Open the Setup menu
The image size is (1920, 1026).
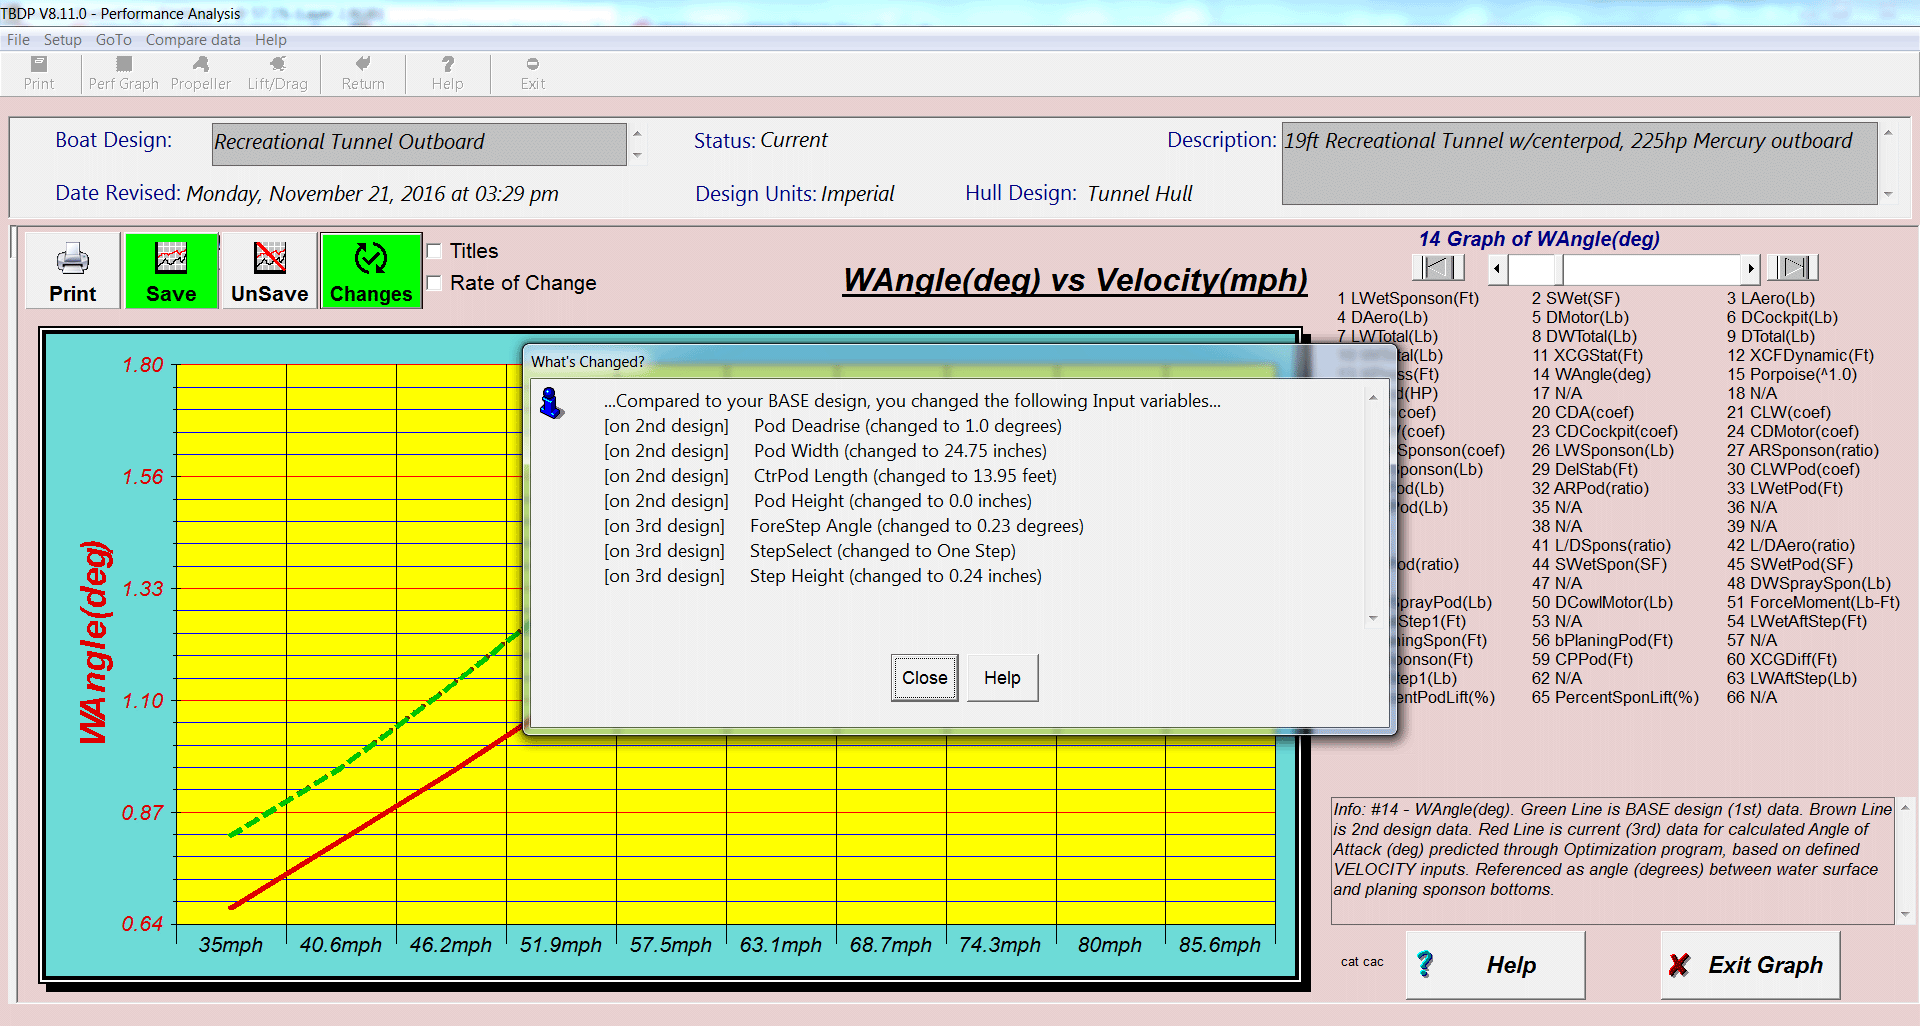[x=62, y=40]
